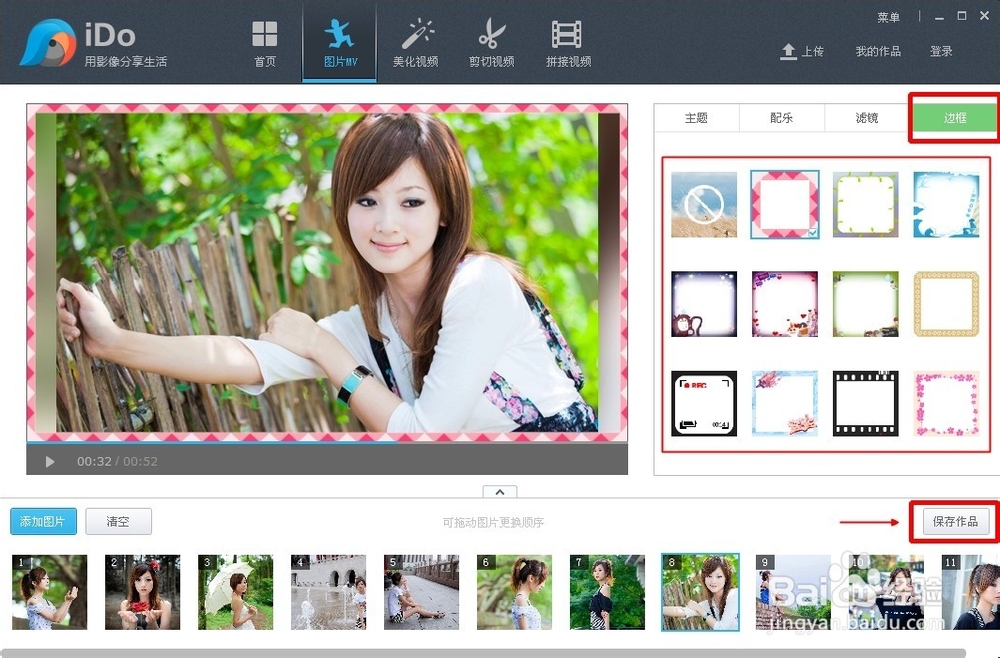Click the main preview image
Screen dimensions: 1000x658
pyautogui.click(x=327, y=272)
